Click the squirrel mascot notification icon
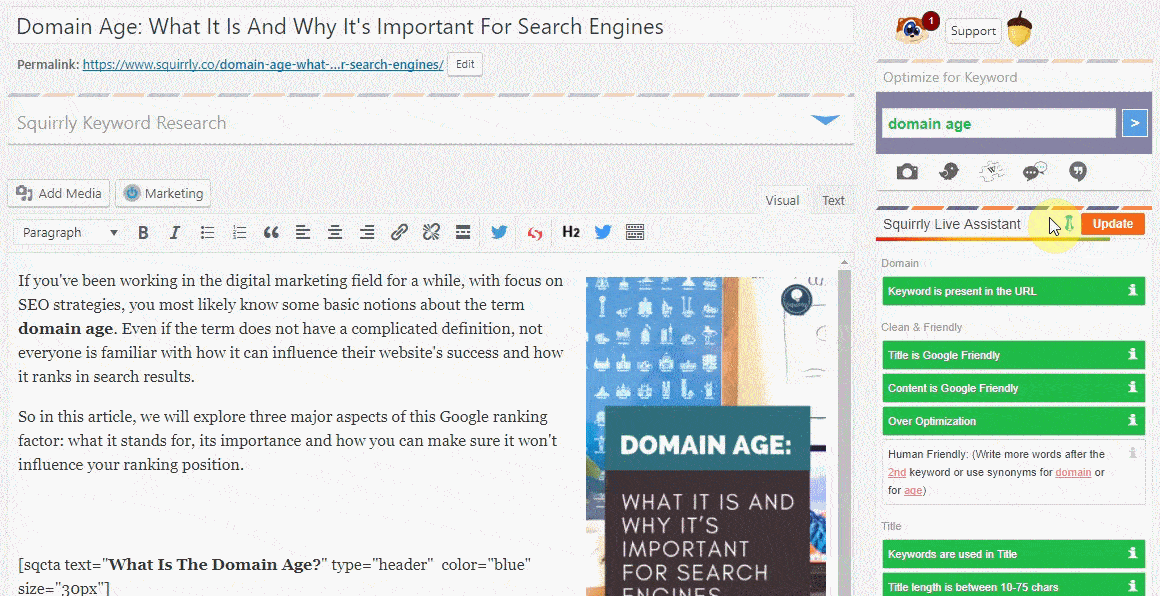This screenshot has width=1160, height=596. [x=916, y=30]
